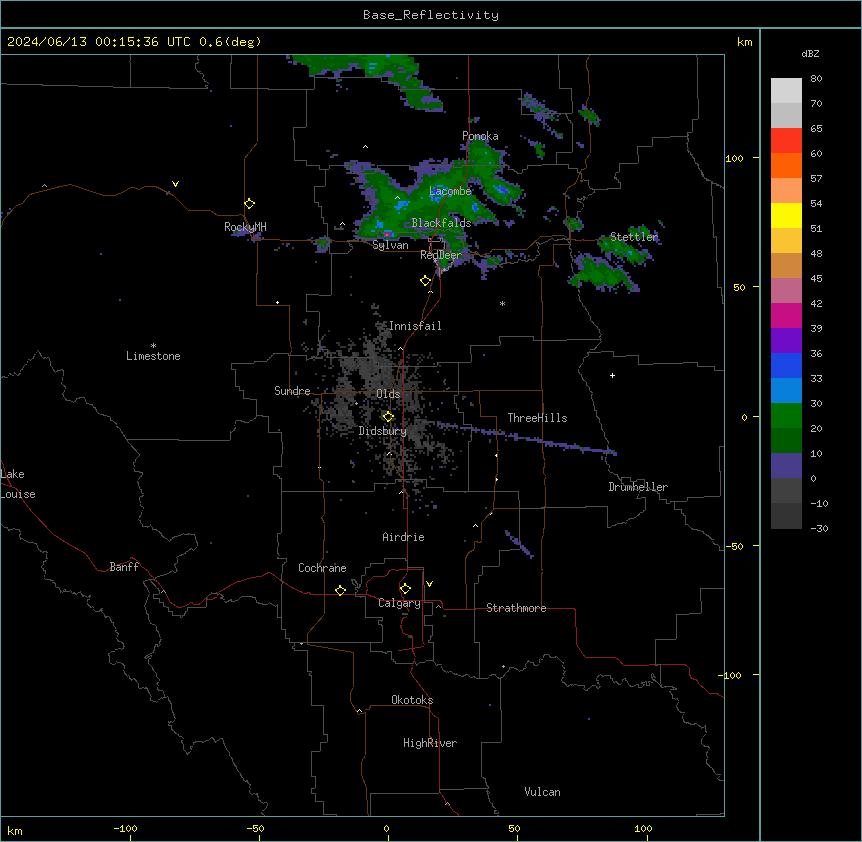Click the yellow v marker northeast of Calgary
The width and height of the screenshot is (862, 842).
(x=429, y=584)
